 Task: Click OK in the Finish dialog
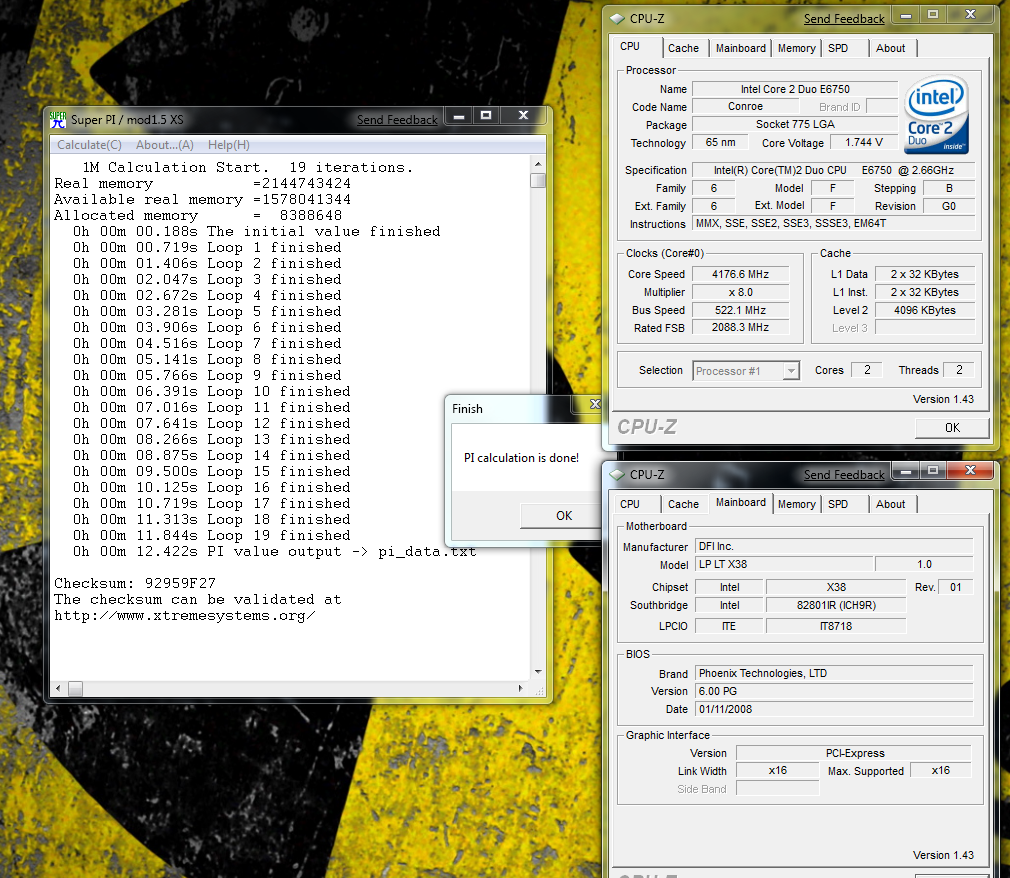pyautogui.click(x=560, y=516)
